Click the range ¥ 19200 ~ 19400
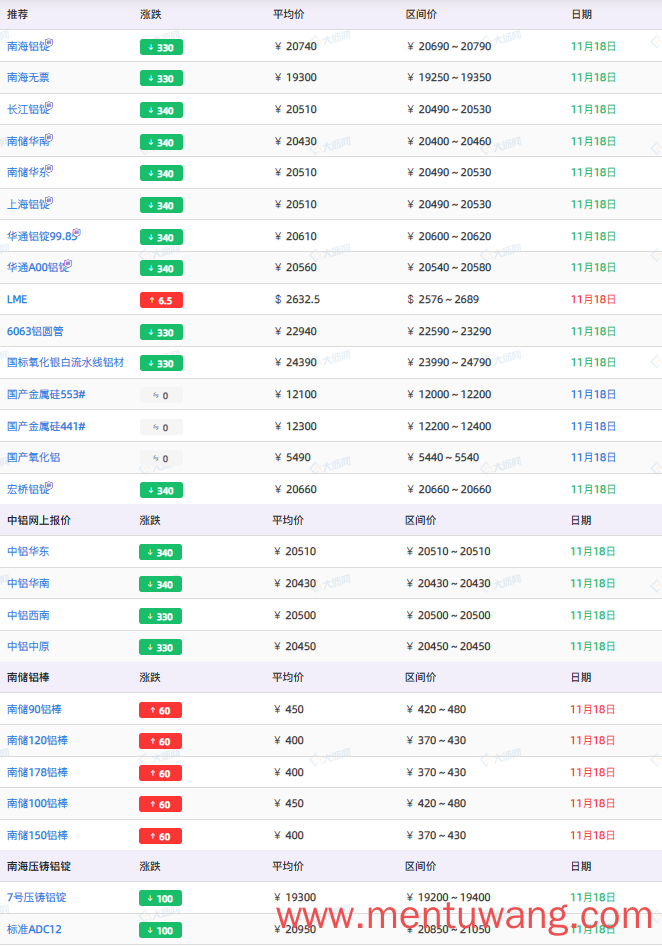The height and width of the screenshot is (946, 662). [x=448, y=898]
